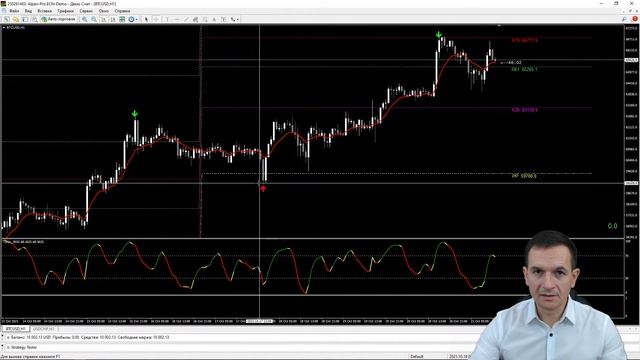
Task: Switch to the USDCHF,H1 chart tab
Action: pyautogui.click(x=44, y=329)
